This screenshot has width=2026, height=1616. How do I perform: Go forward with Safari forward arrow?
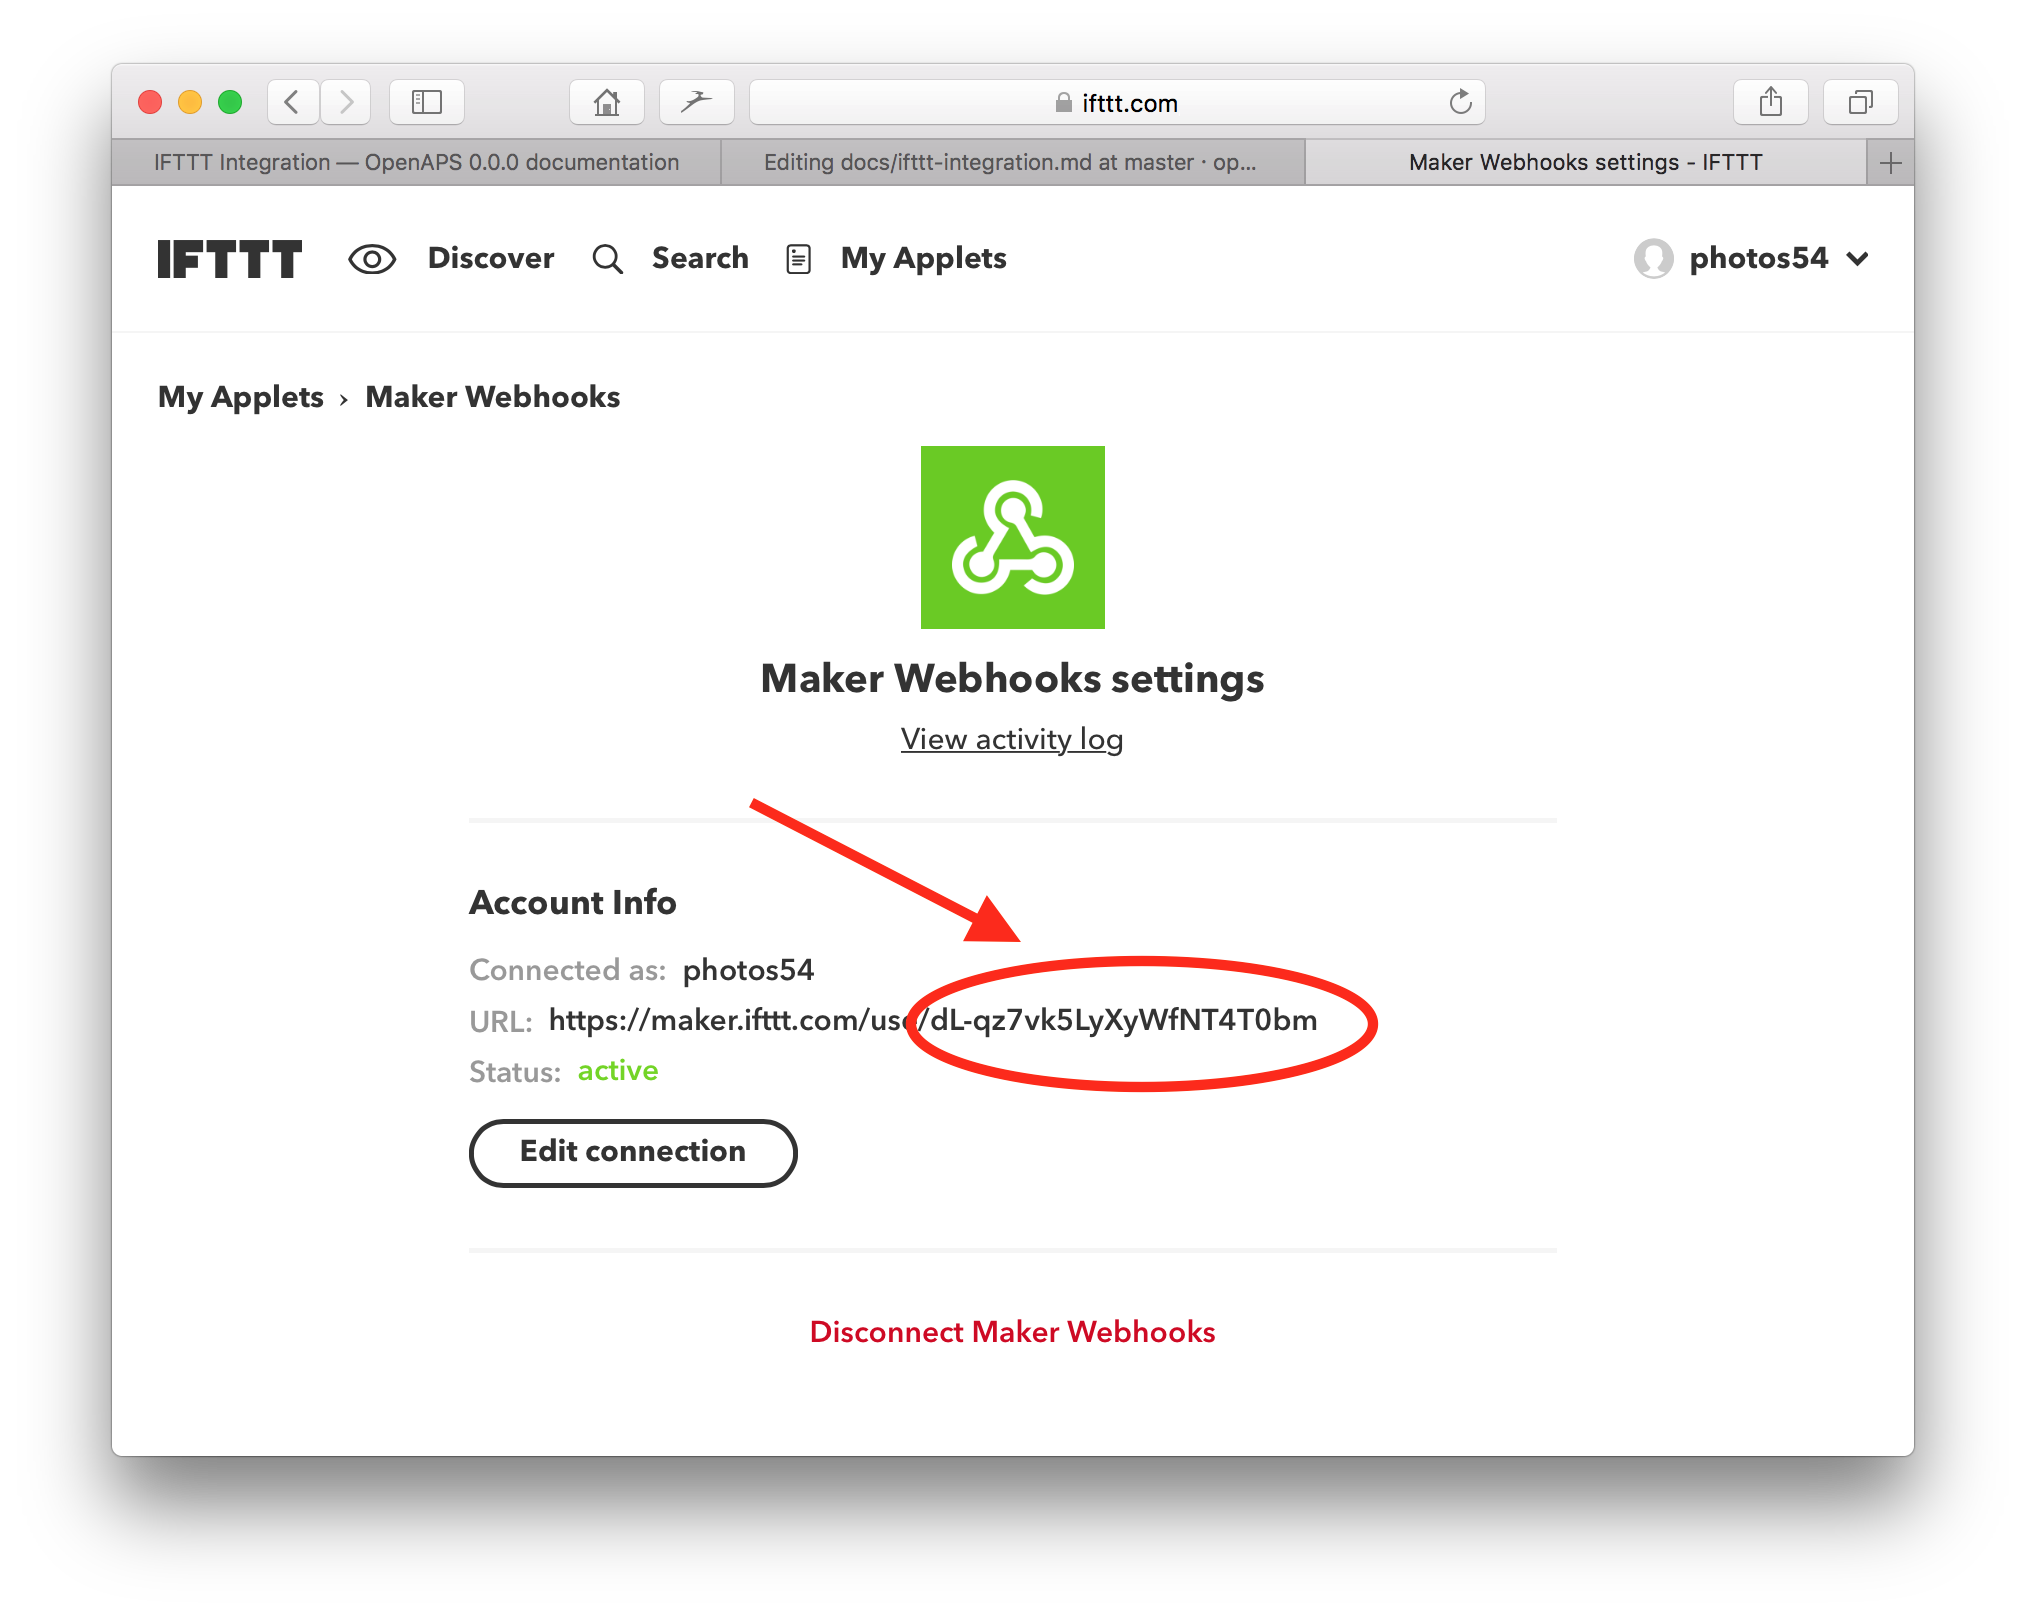point(346,102)
